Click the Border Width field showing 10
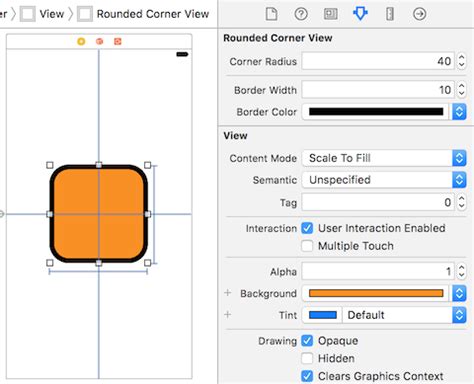This screenshot has width=474, height=384. click(378, 90)
